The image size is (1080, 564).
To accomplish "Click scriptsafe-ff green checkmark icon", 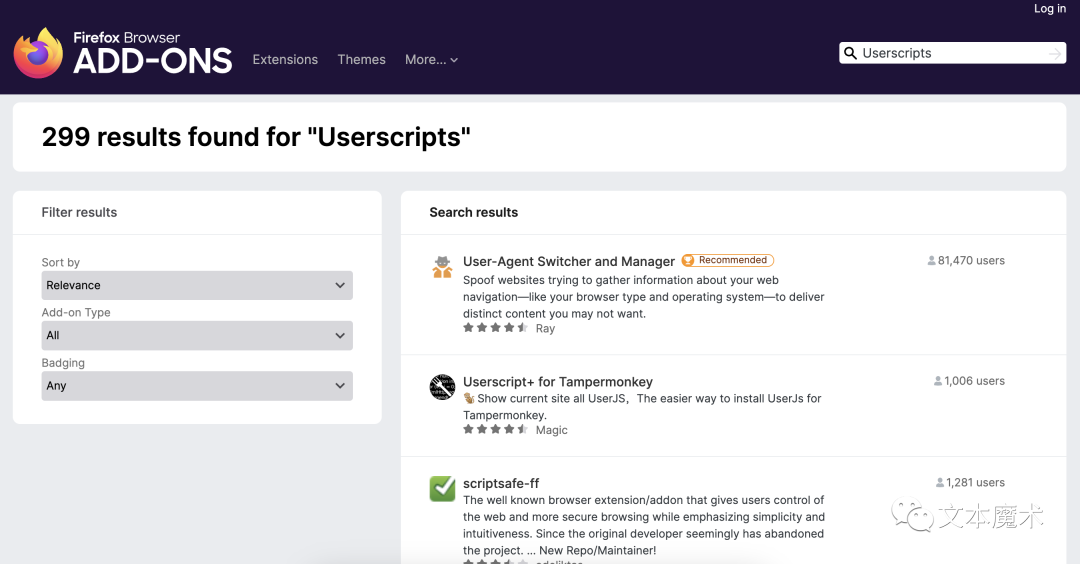I will pos(442,489).
